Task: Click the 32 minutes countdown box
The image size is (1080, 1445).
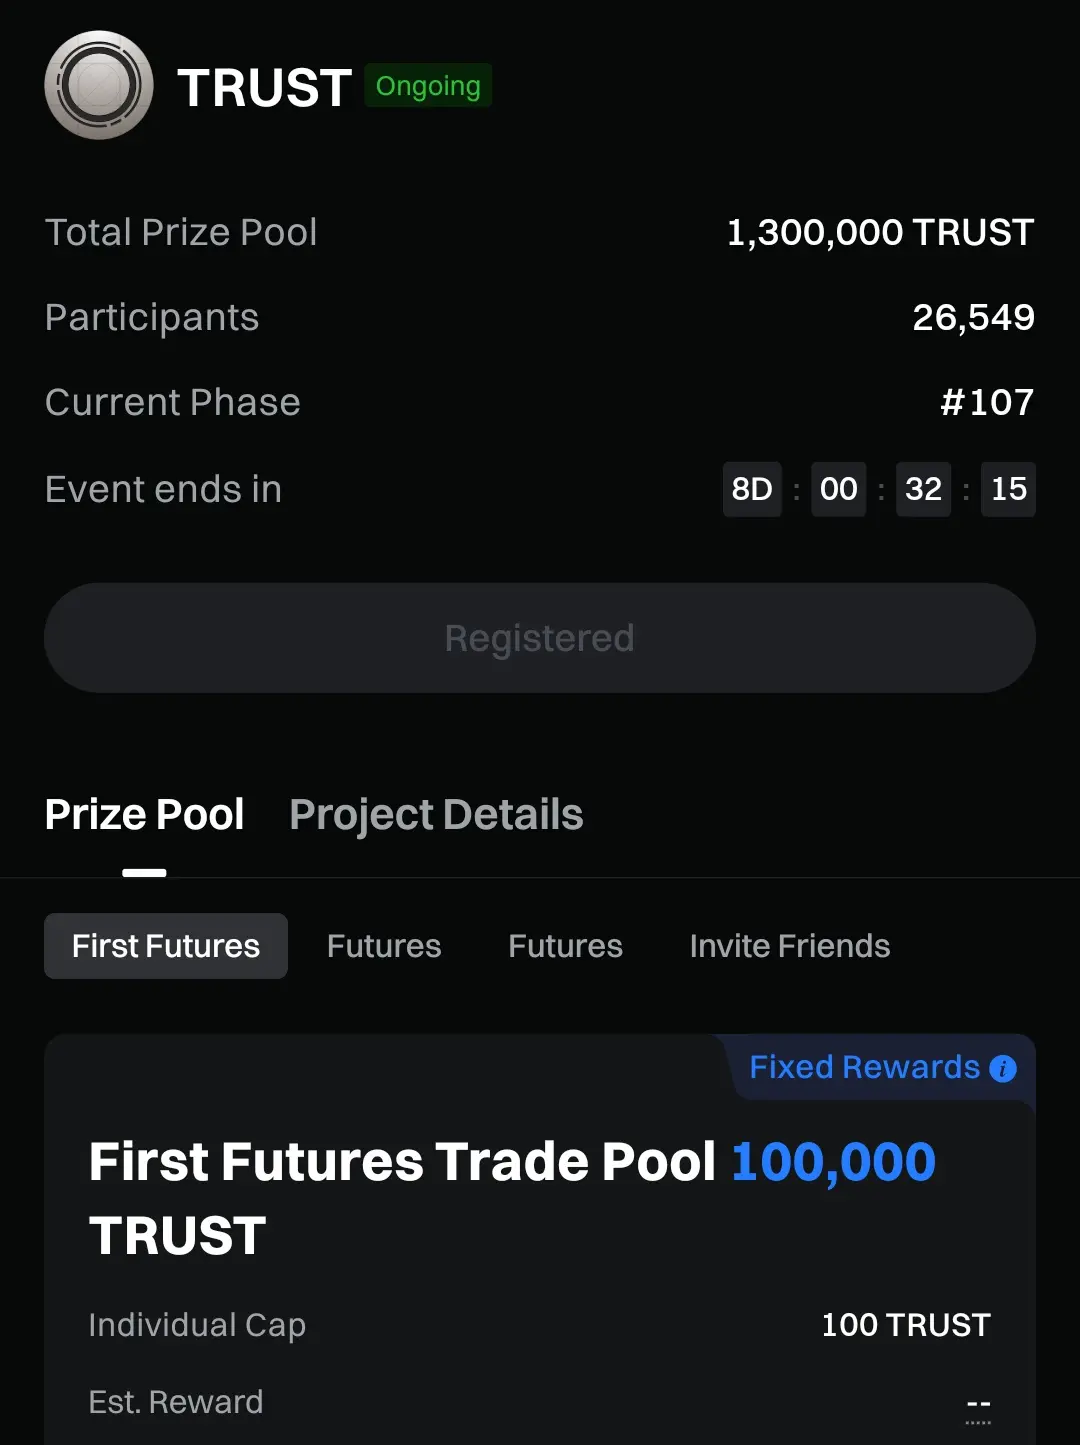Action: point(923,489)
